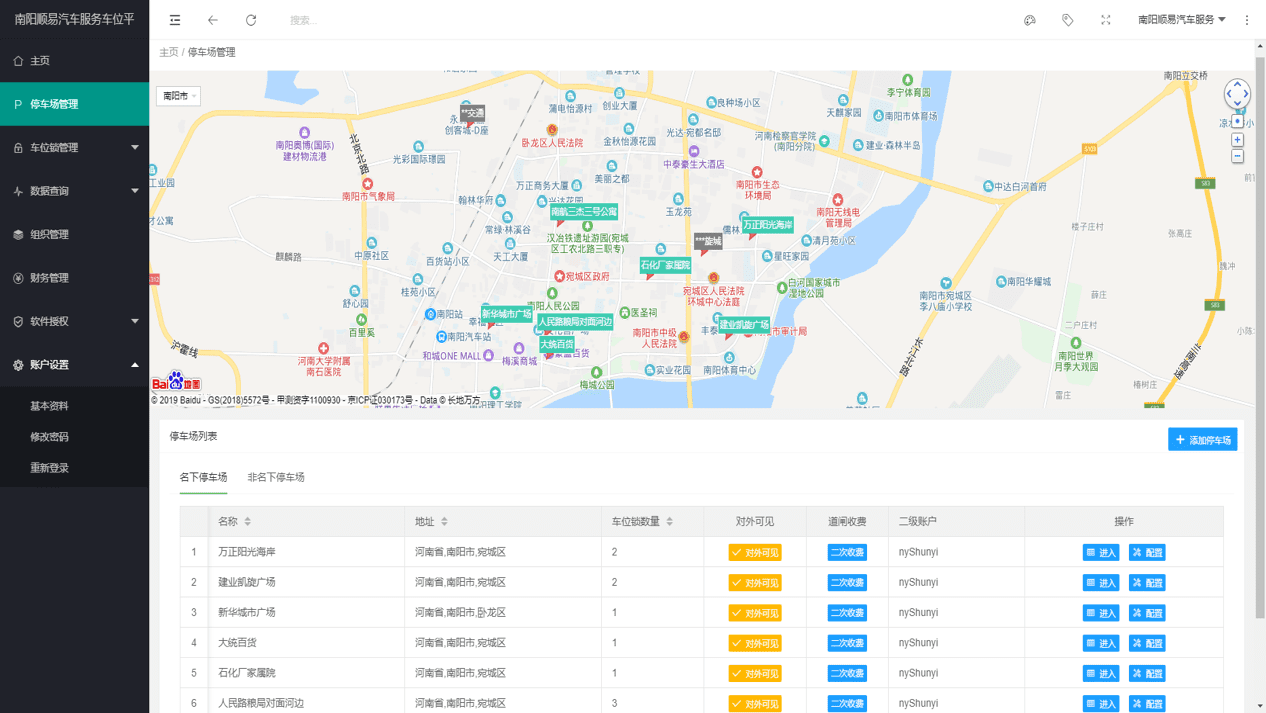Enter fullscreen mode icon
Viewport: 1266px width, 713px height.
tap(1106, 20)
